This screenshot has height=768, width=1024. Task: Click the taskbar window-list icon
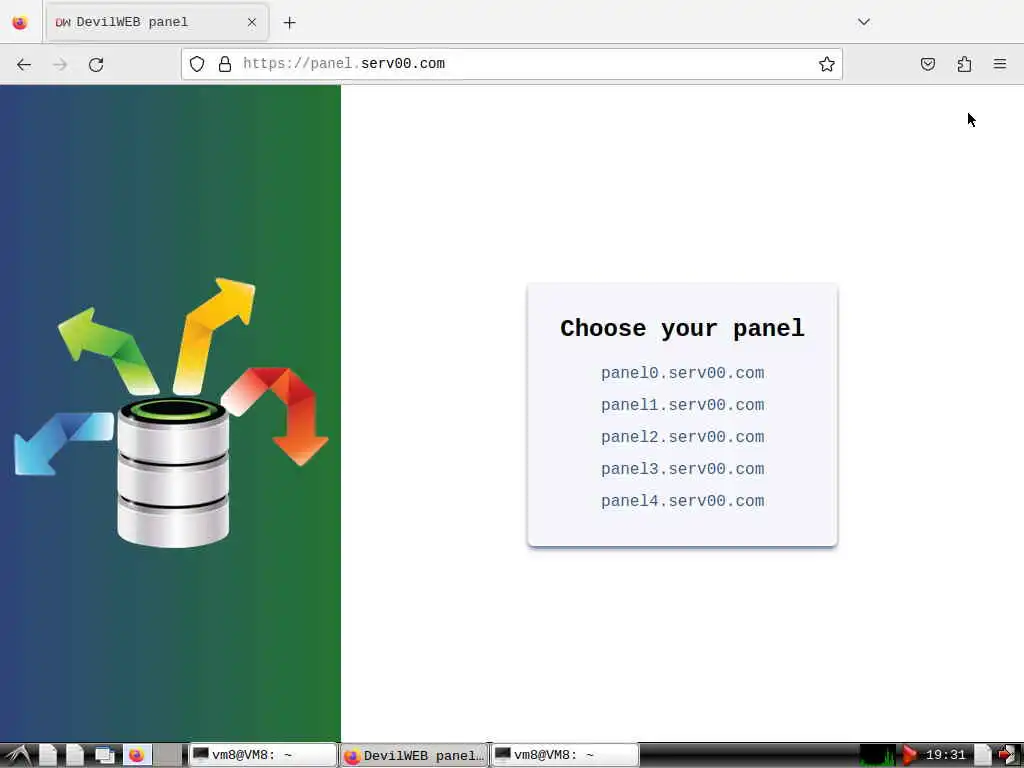[104, 756]
